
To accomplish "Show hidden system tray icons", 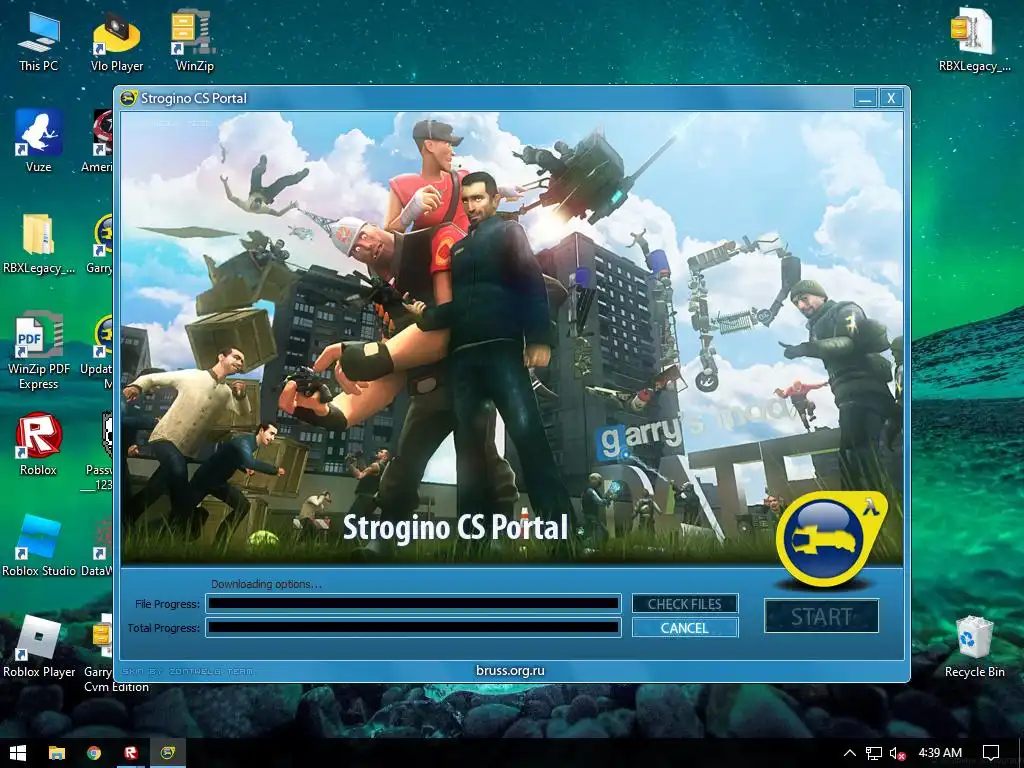I will 850,753.
